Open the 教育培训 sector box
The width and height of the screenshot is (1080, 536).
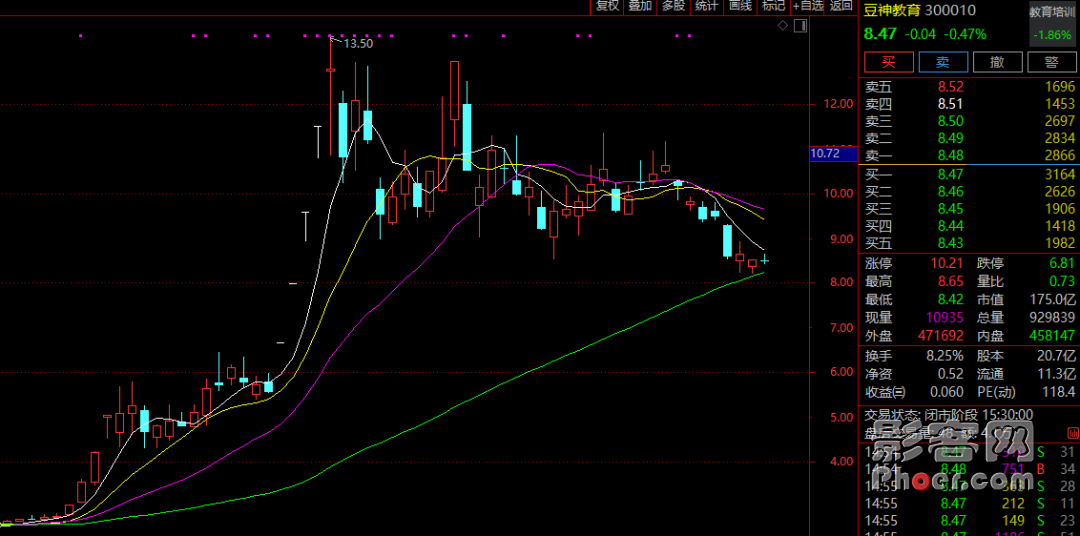(x=1054, y=23)
